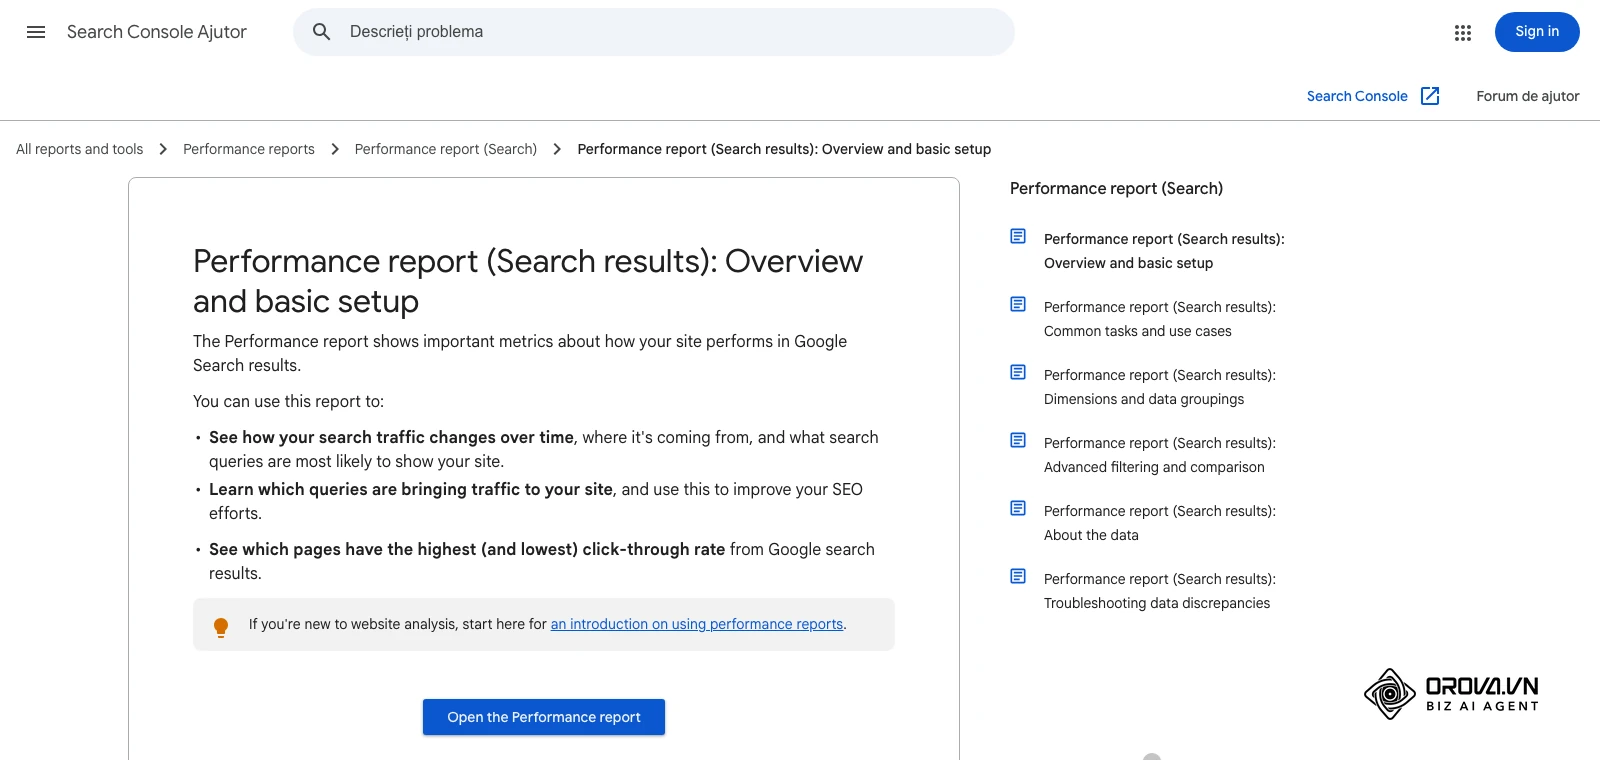Open the hamburger main menu
Screen dimensions: 1600x760
click(x=36, y=32)
